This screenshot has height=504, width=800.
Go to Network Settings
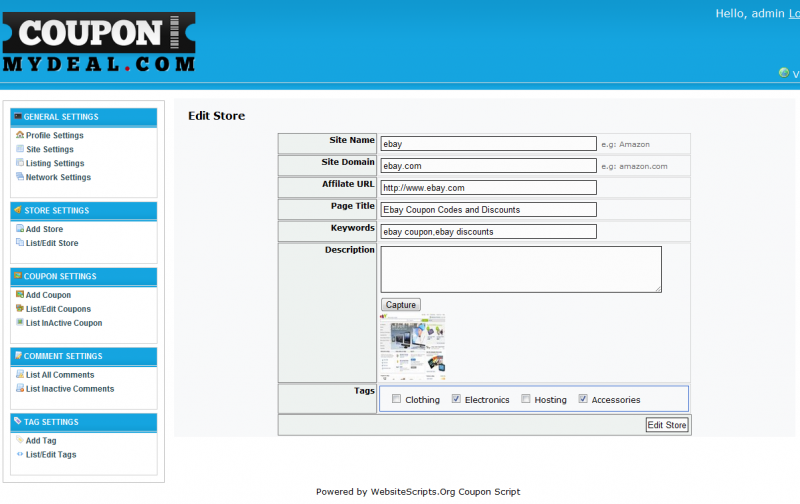pyautogui.click(x=58, y=177)
